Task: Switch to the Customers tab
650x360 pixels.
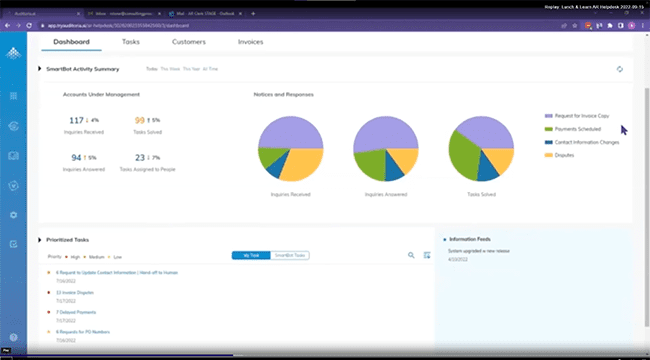Action: pos(189,42)
